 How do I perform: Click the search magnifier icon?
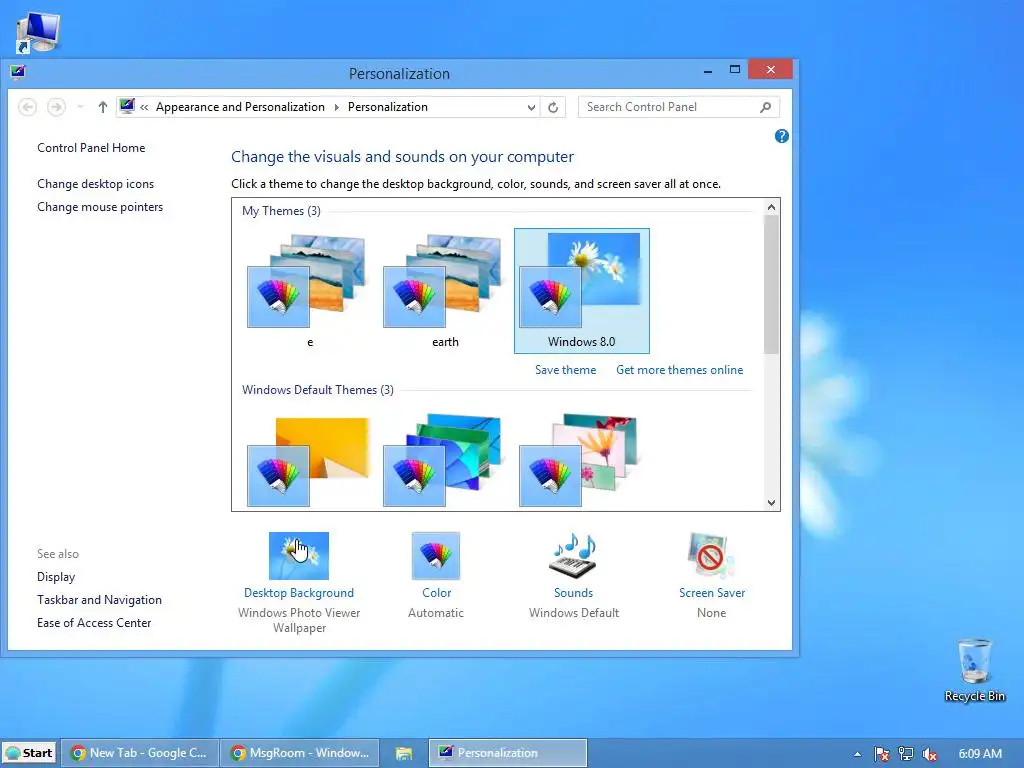pos(765,107)
